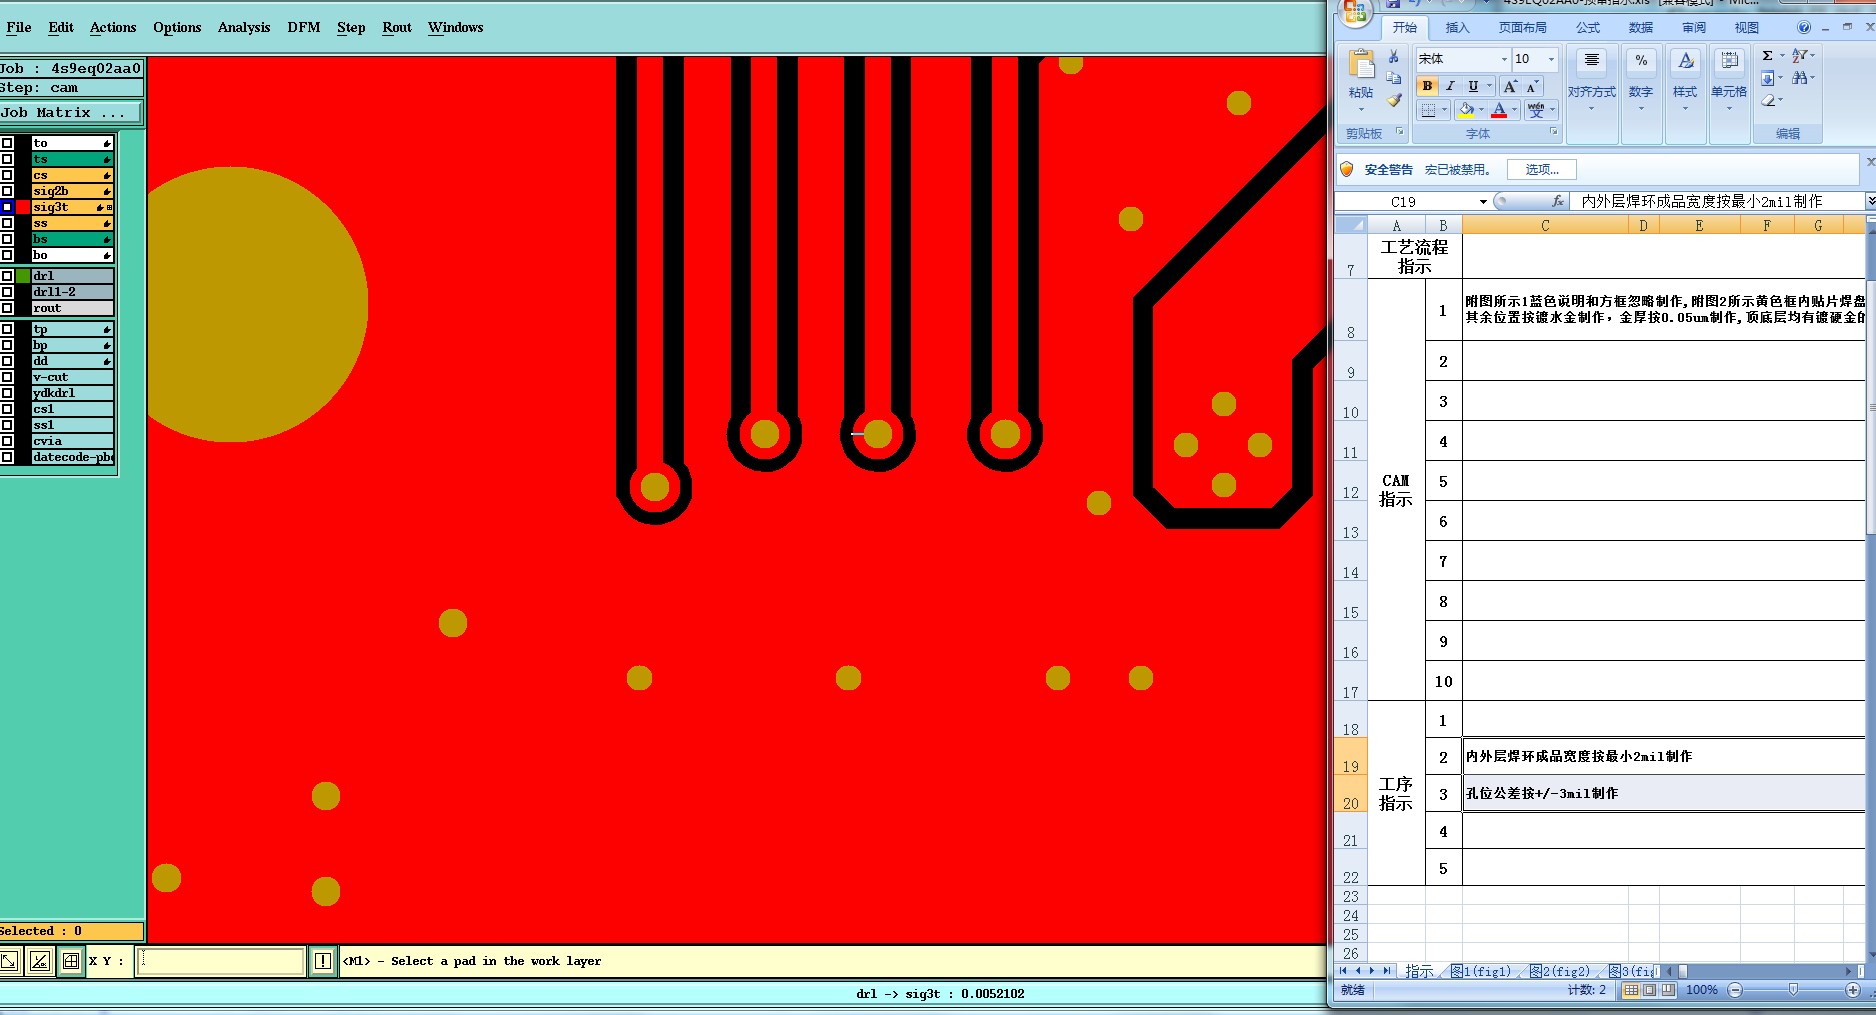
Task: Apply Underline formatting in Excel
Action: tap(1473, 86)
